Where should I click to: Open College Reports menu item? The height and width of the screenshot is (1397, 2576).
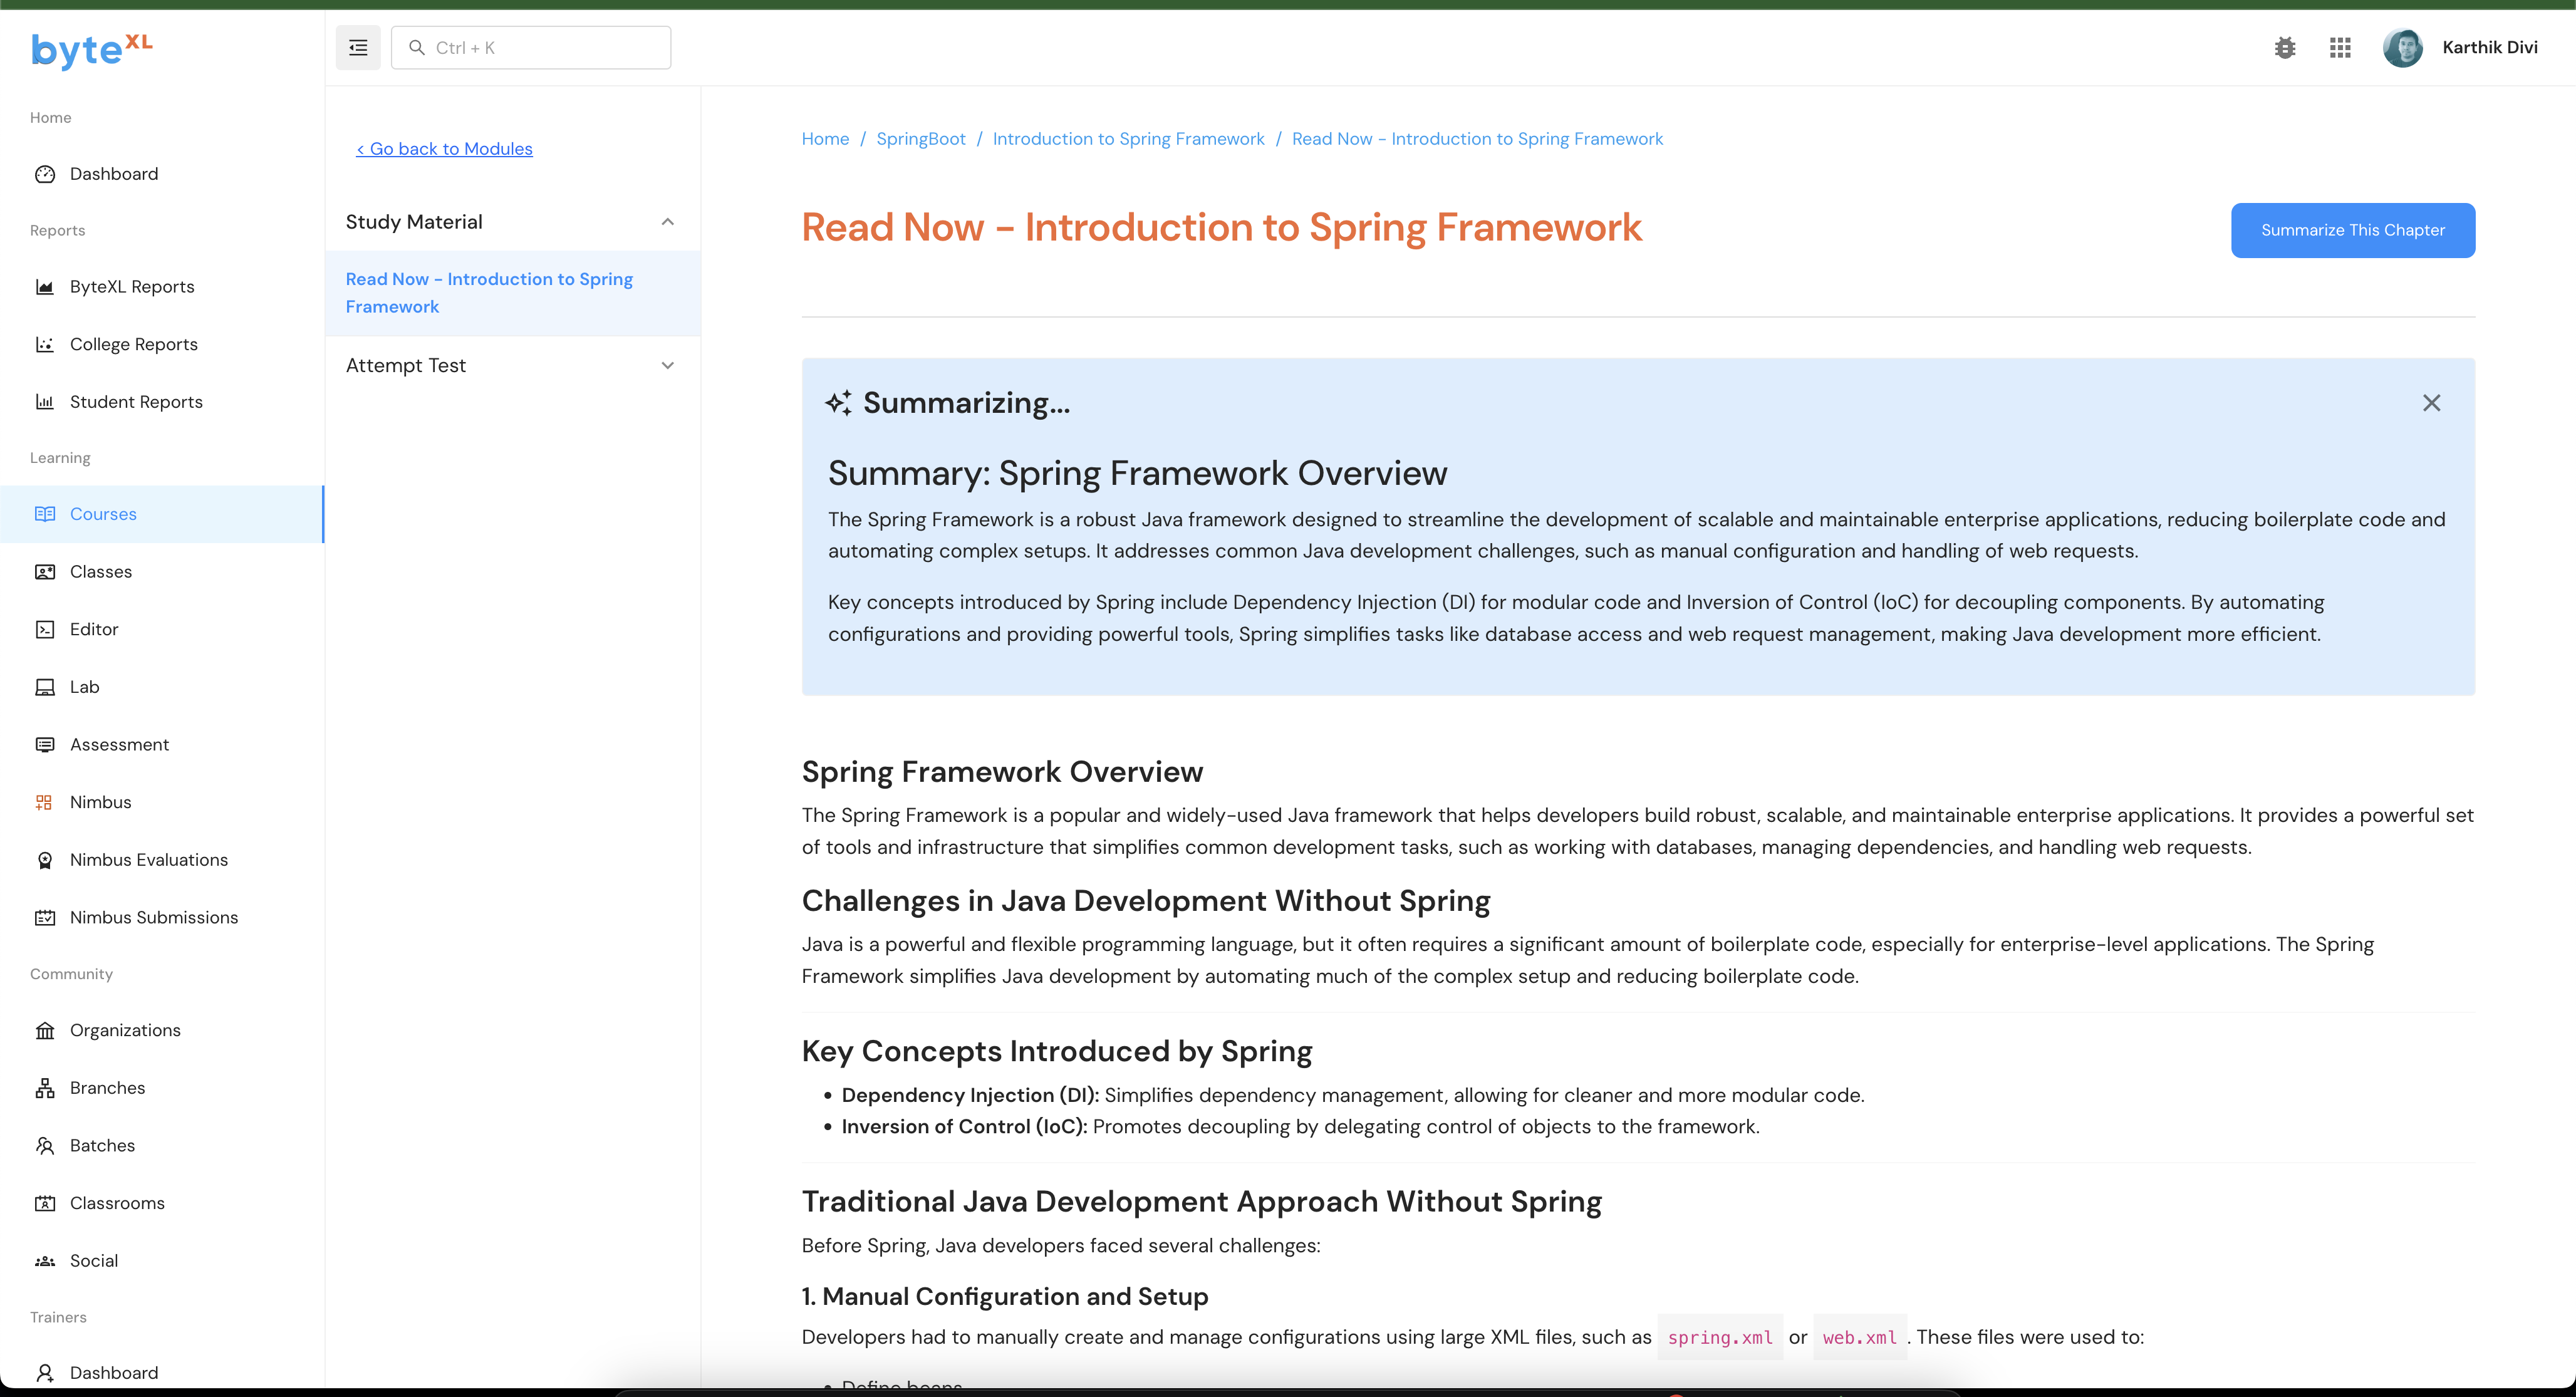(x=162, y=345)
